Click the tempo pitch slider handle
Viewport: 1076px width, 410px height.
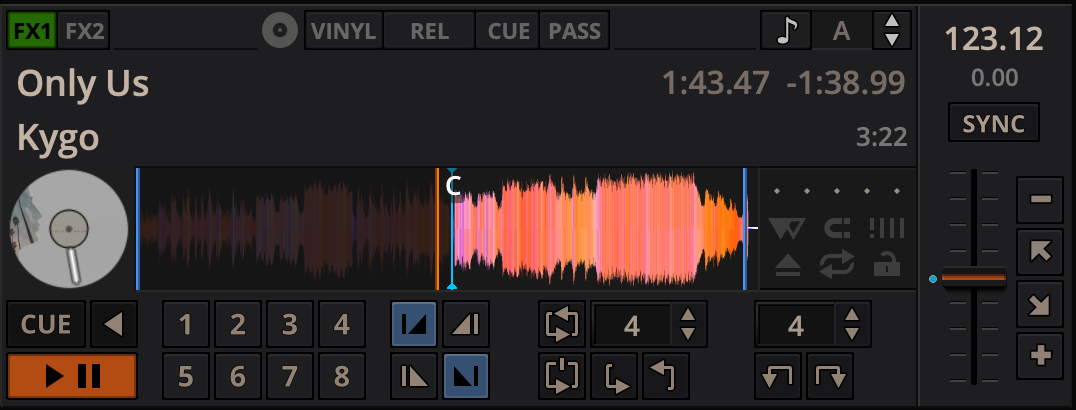tap(973, 279)
